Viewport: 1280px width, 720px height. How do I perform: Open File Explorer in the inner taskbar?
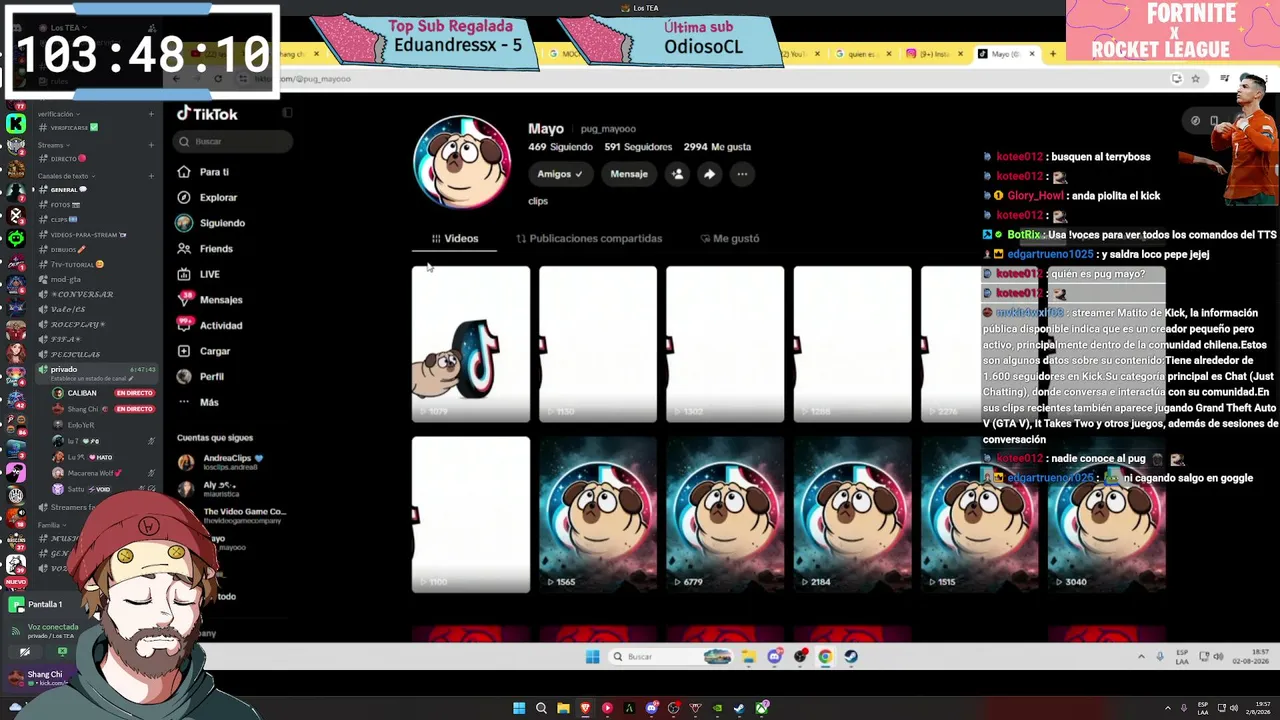(x=748, y=657)
